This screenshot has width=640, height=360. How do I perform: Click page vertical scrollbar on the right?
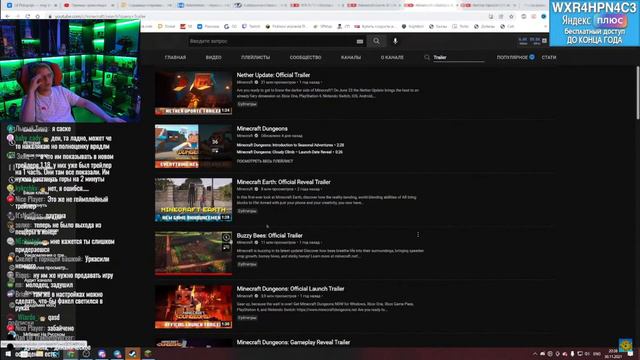pos(637,93)
